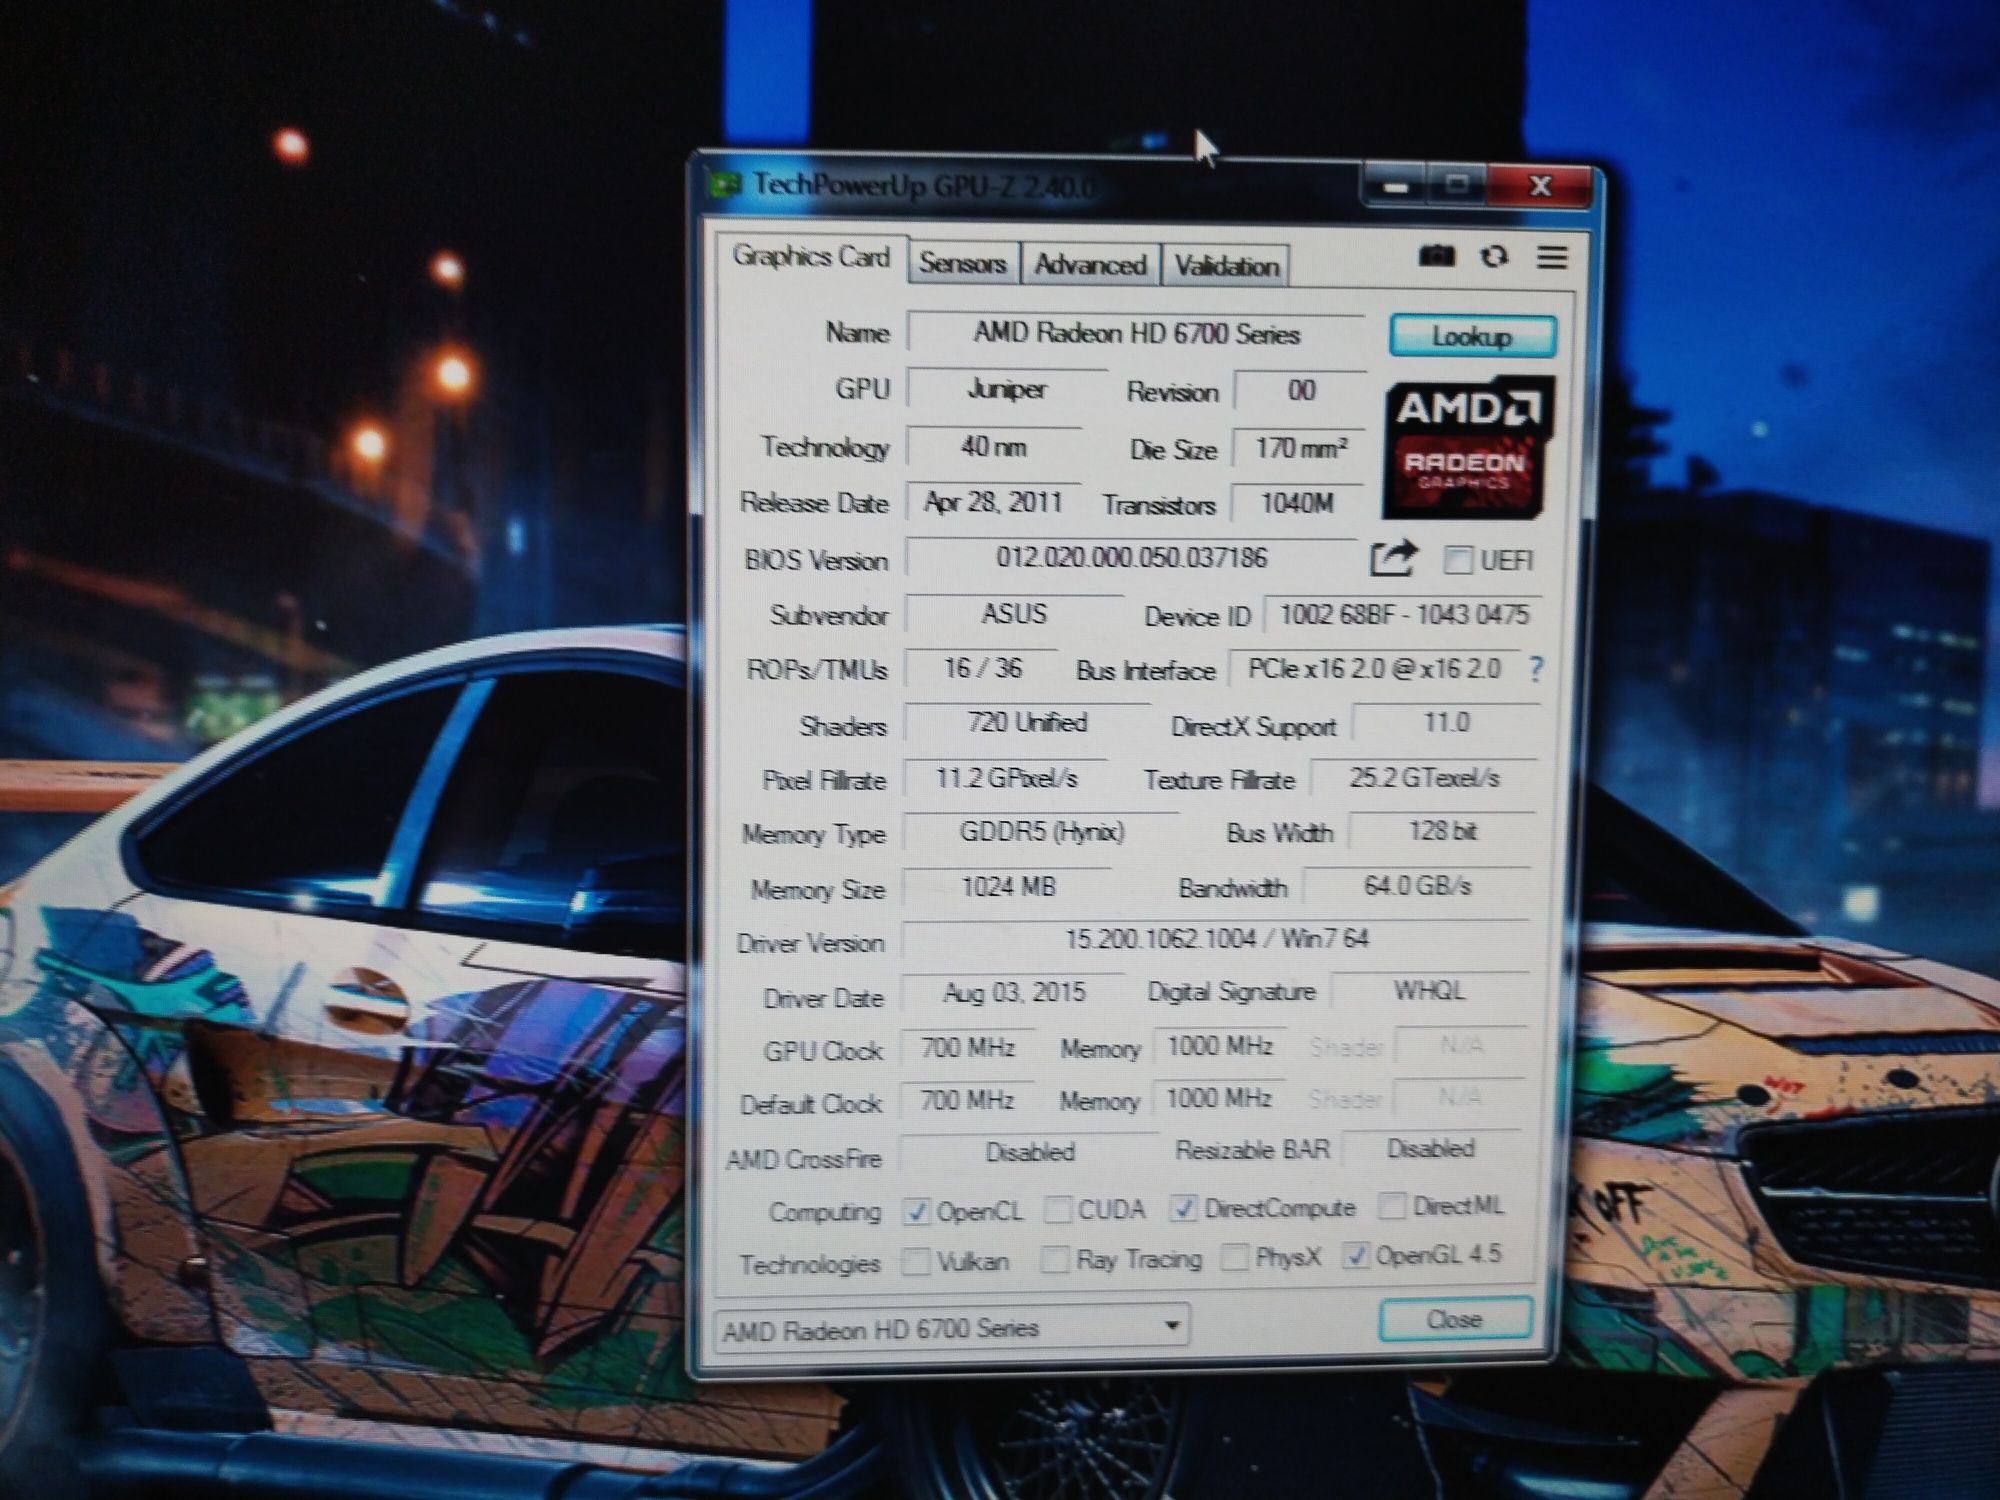Click the Bandwidth value 64.0 GB/s
Screen dimensions: 2000x1500
1418,886
